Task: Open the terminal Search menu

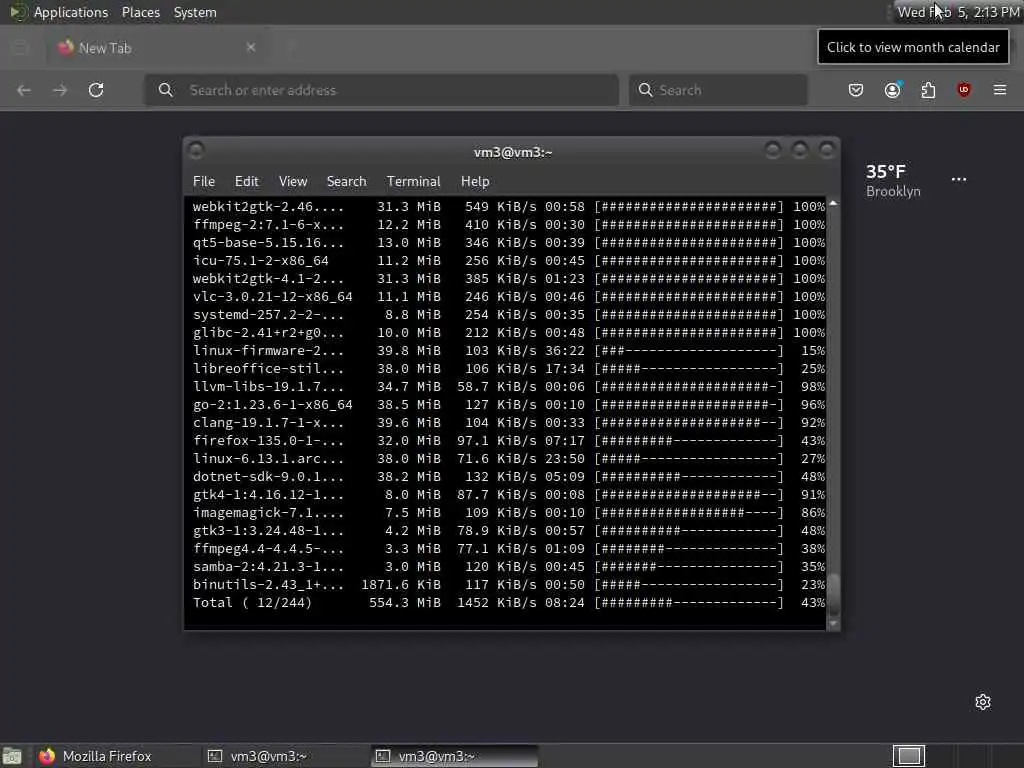Action: 346,182
